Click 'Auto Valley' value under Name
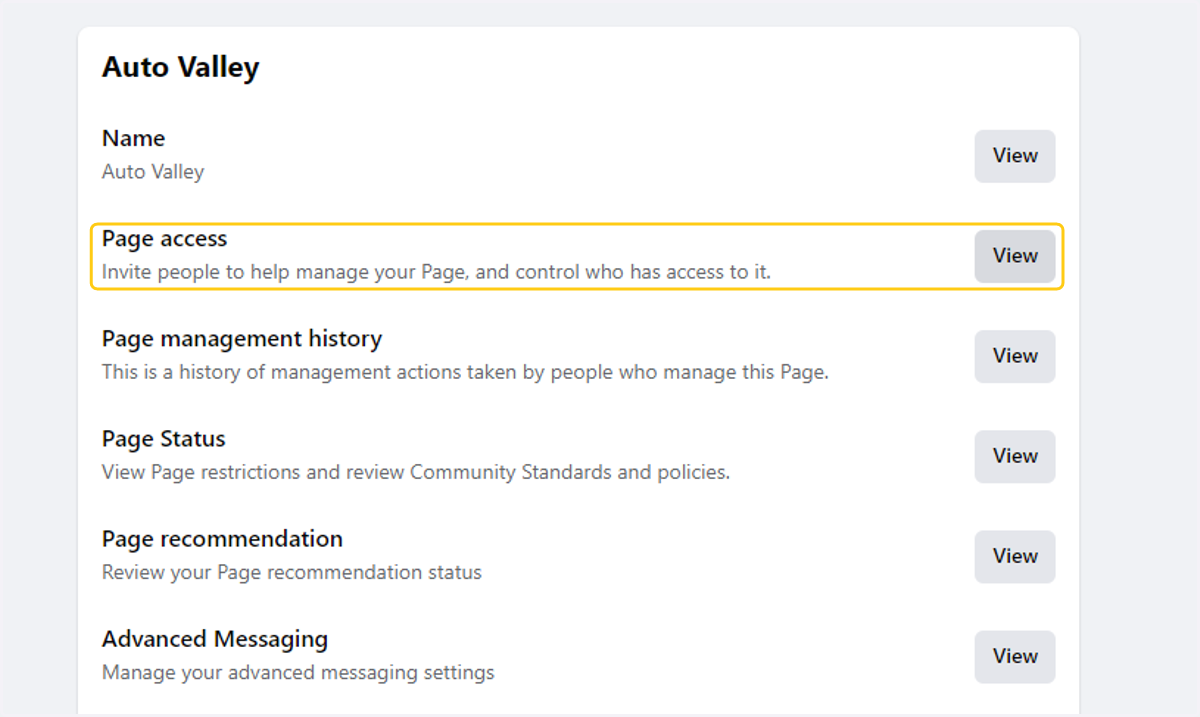Viewport: 1200px width, 717px height. [x=153, y=172]
